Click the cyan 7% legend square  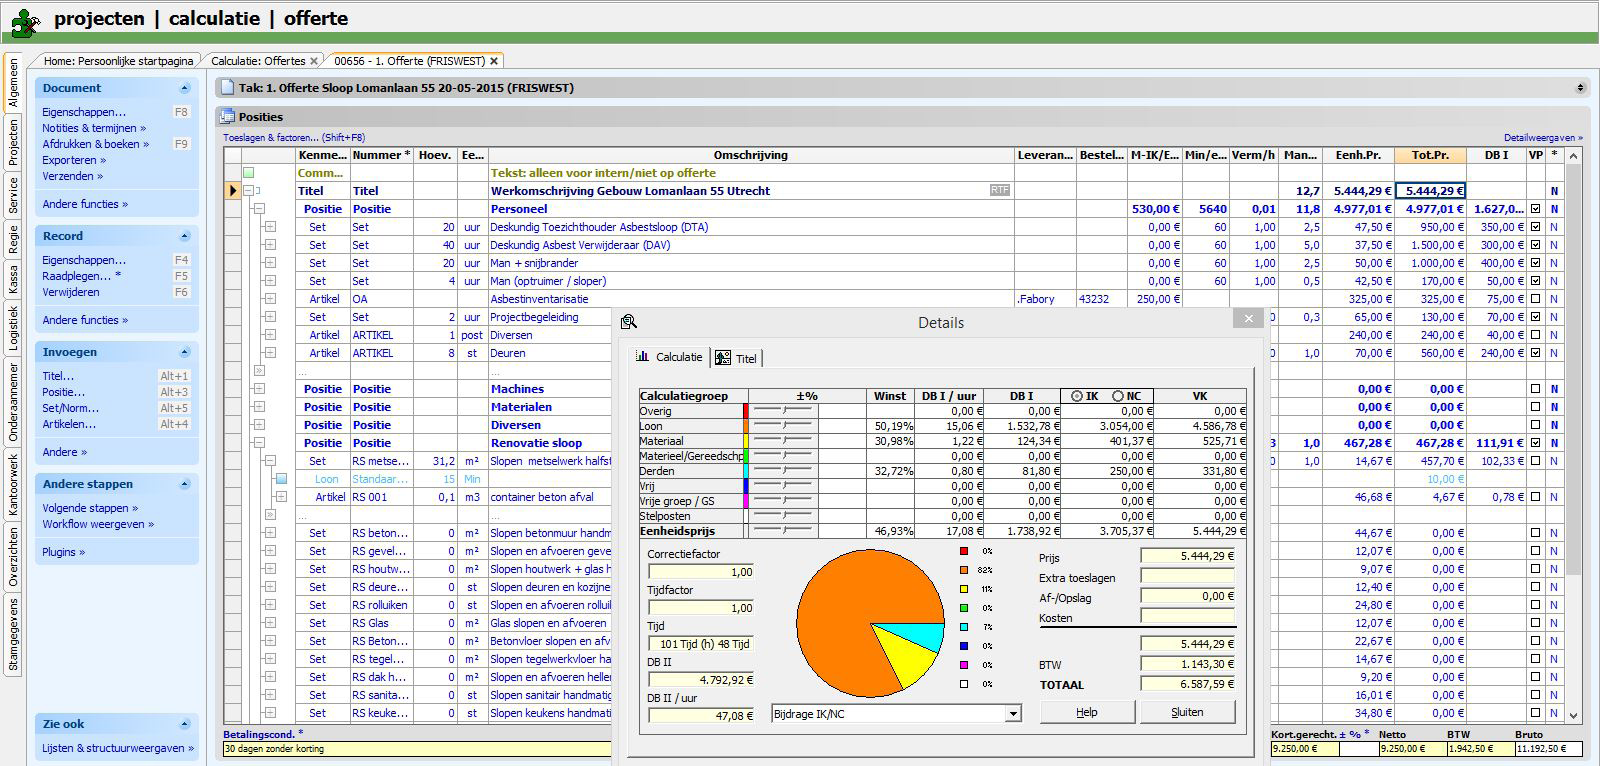coord(964,627)
